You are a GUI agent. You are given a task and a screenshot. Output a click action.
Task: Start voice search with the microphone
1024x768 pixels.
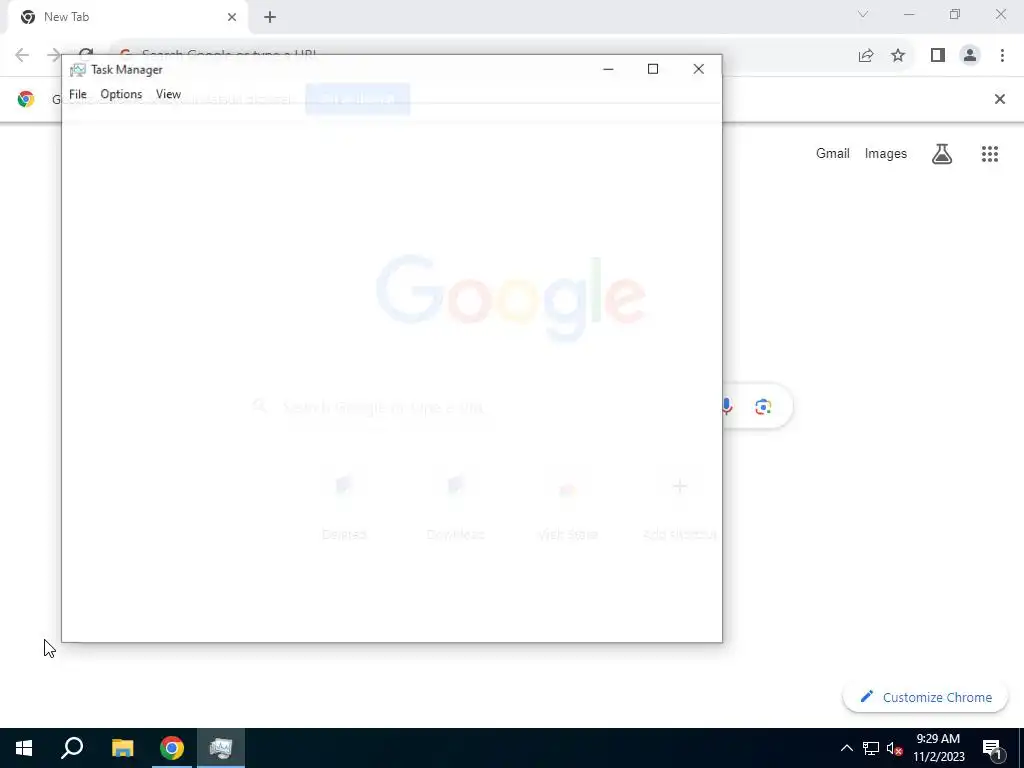(727, 407)
